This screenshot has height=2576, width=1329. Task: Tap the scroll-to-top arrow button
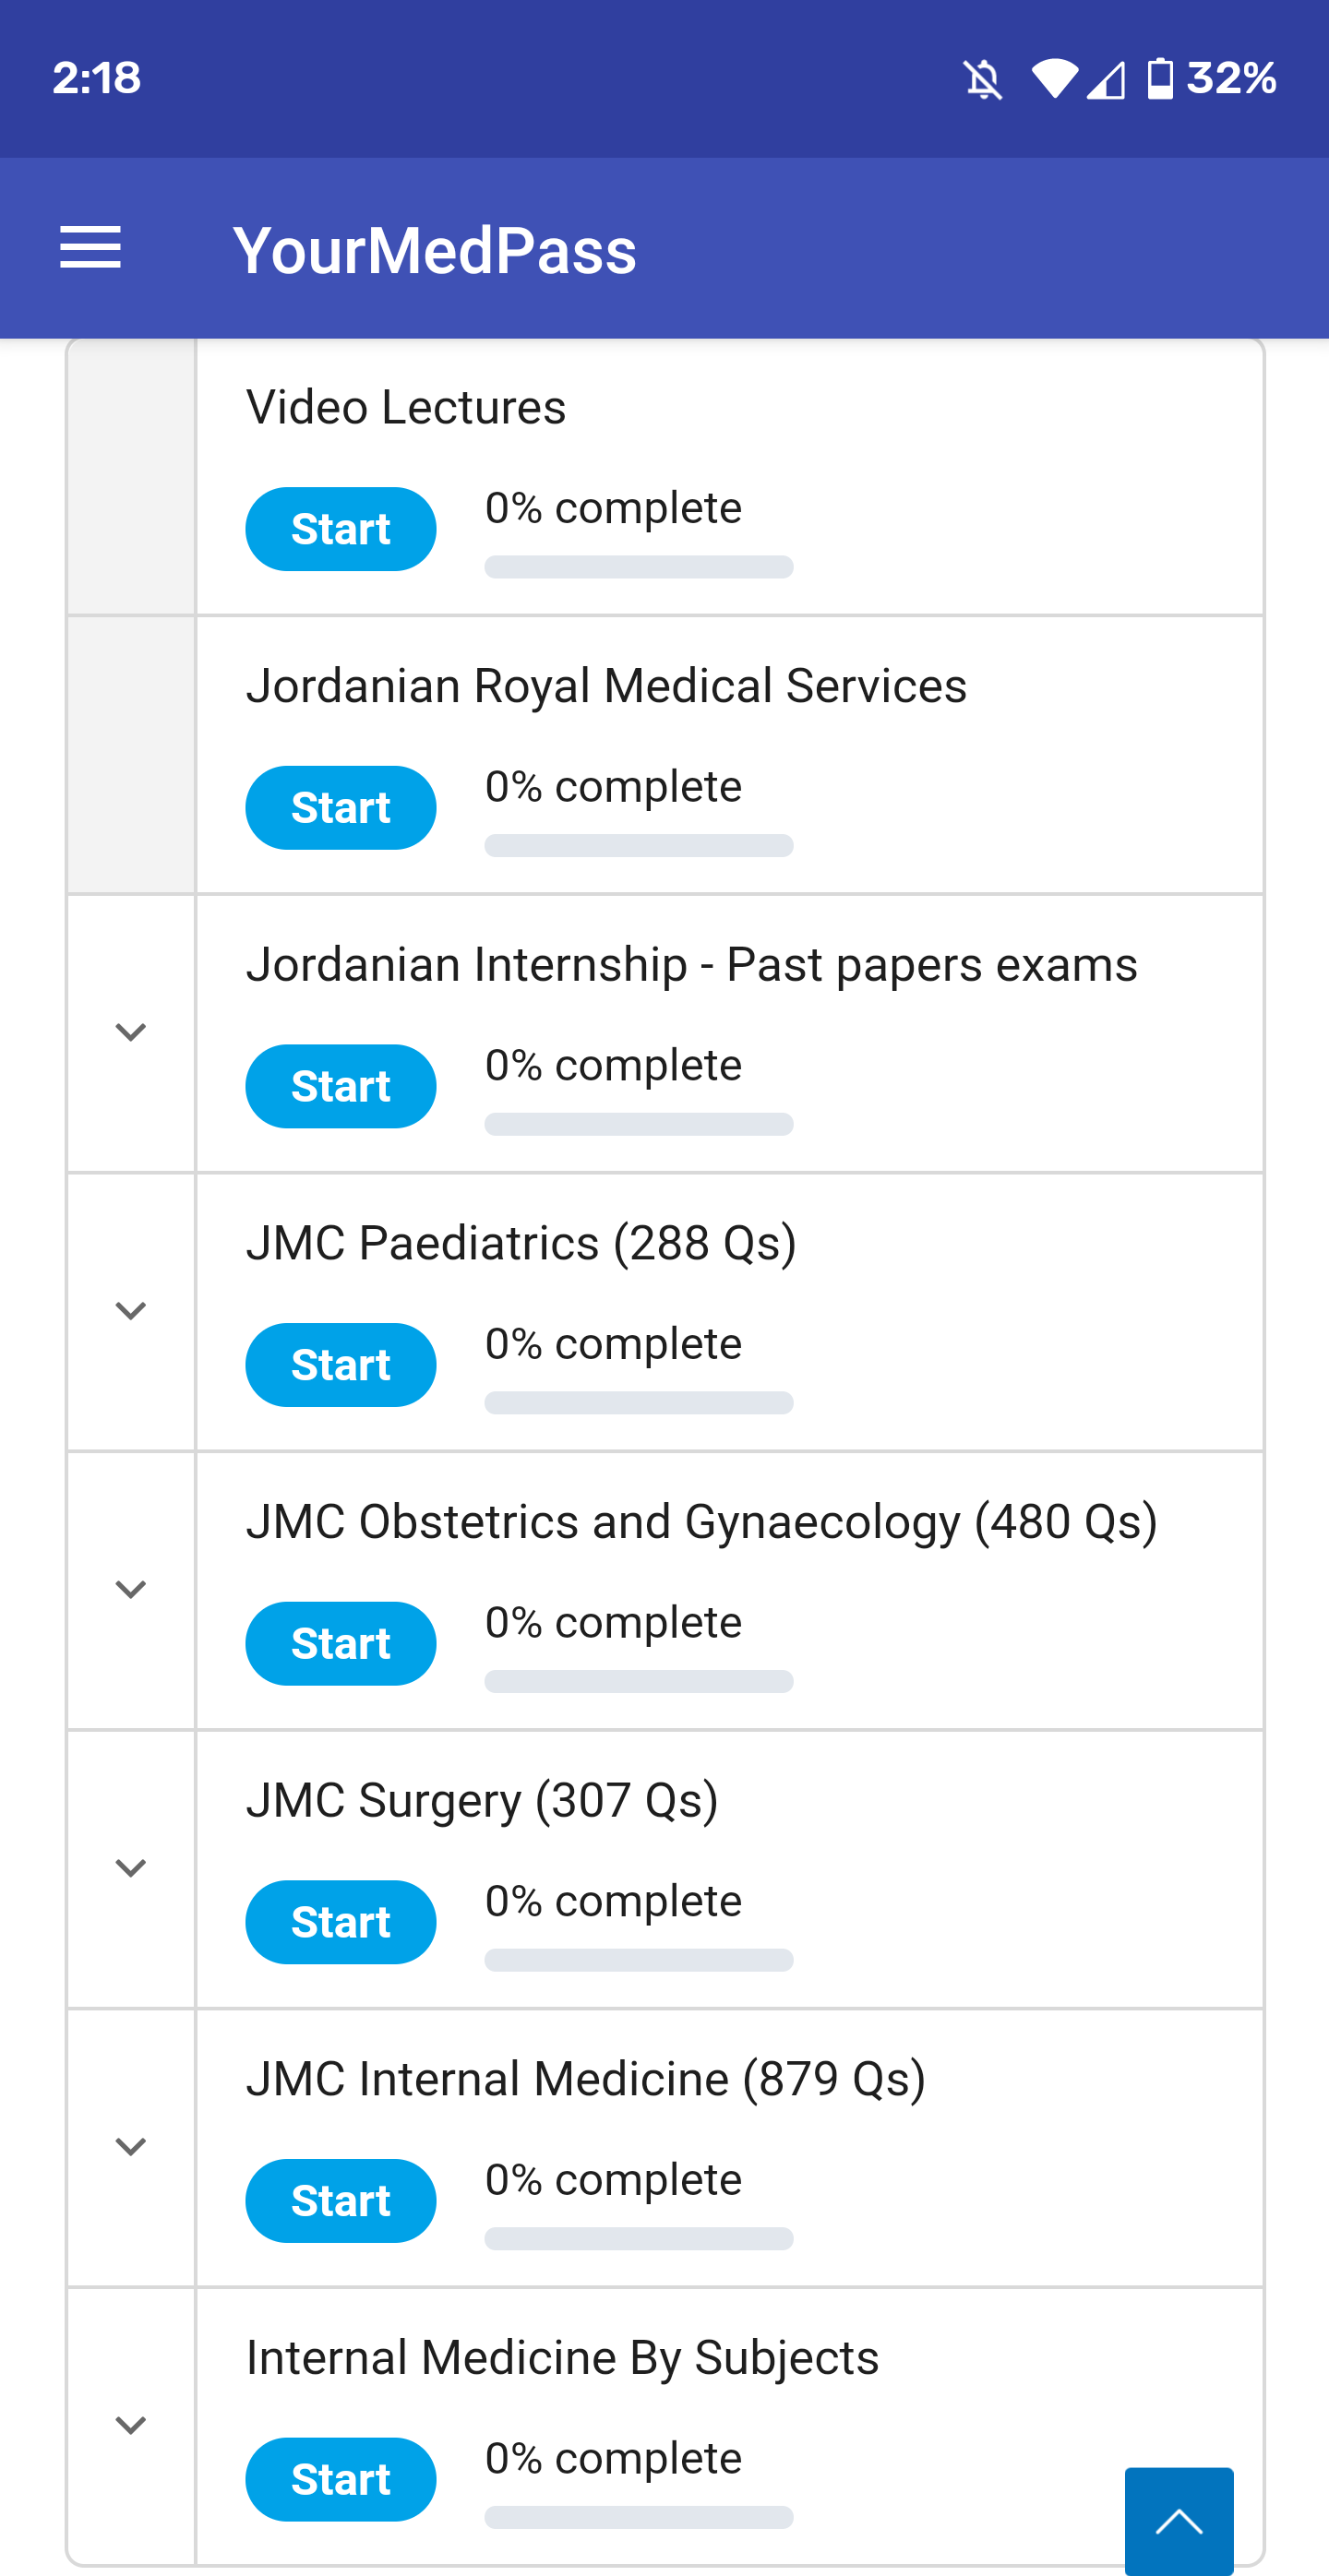1178,2520
